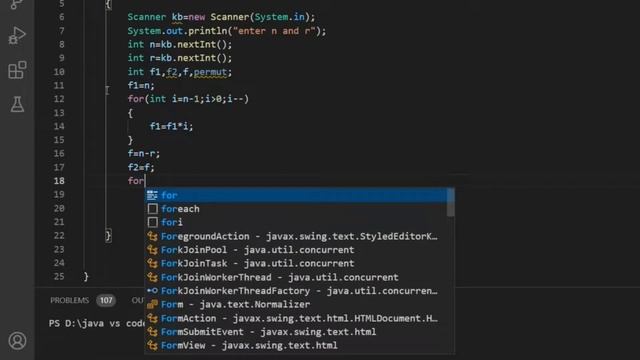This screenshot has width=640, height=360.
Task: Select the 'foreach' snippet suggestion
Action: pos(296,209)
